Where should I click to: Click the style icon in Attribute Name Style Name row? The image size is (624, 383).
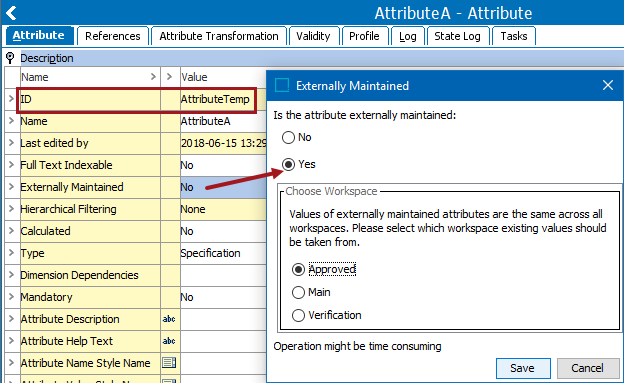[x=169, y=363]
